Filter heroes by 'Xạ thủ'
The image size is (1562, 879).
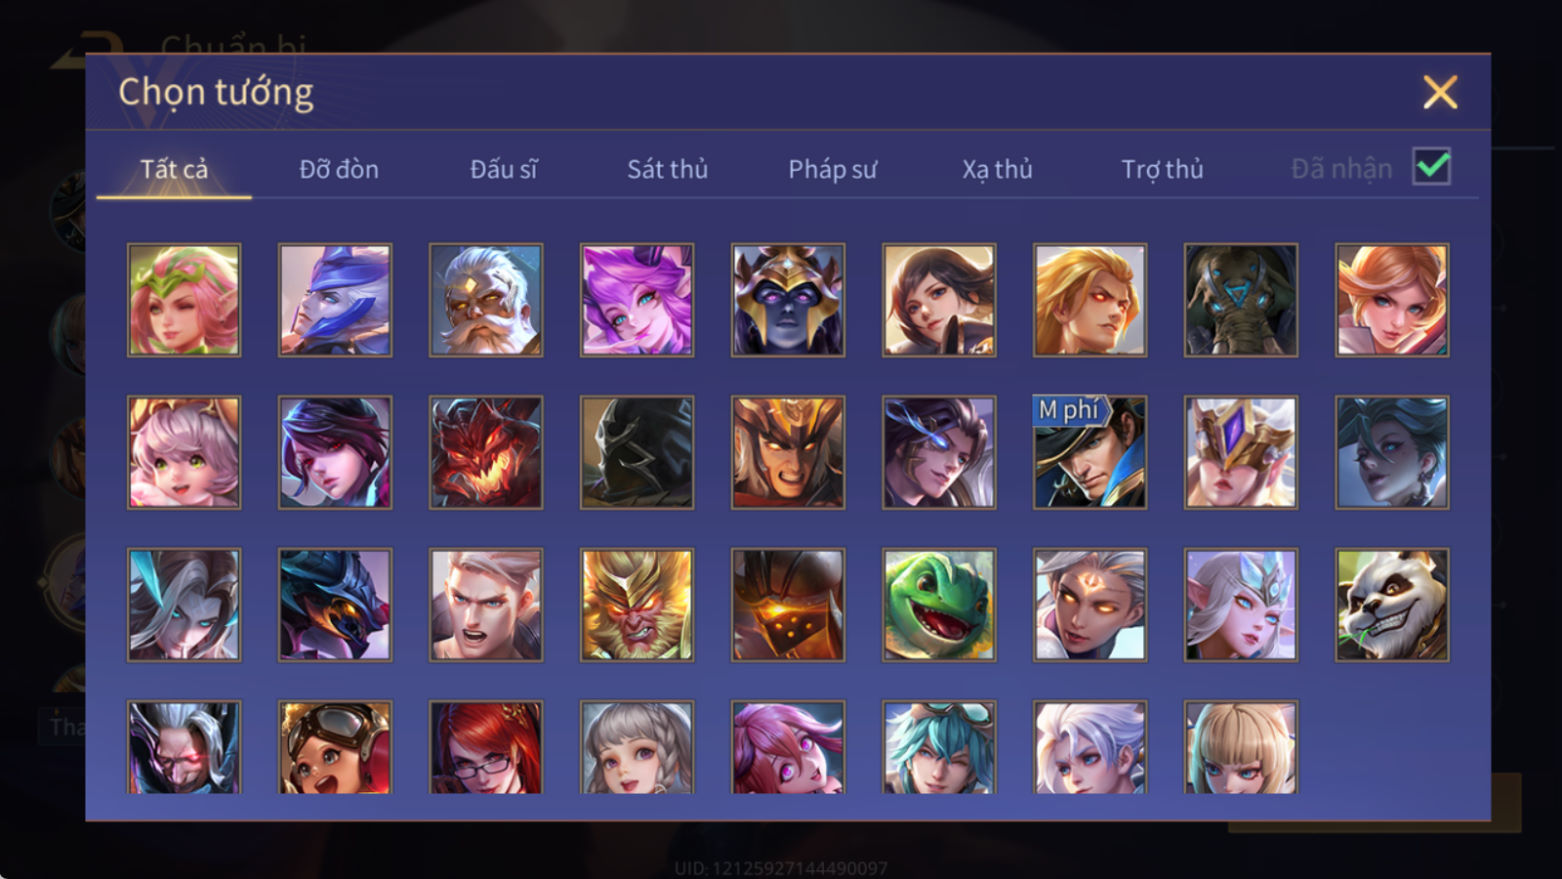click(x=997, y=169)
